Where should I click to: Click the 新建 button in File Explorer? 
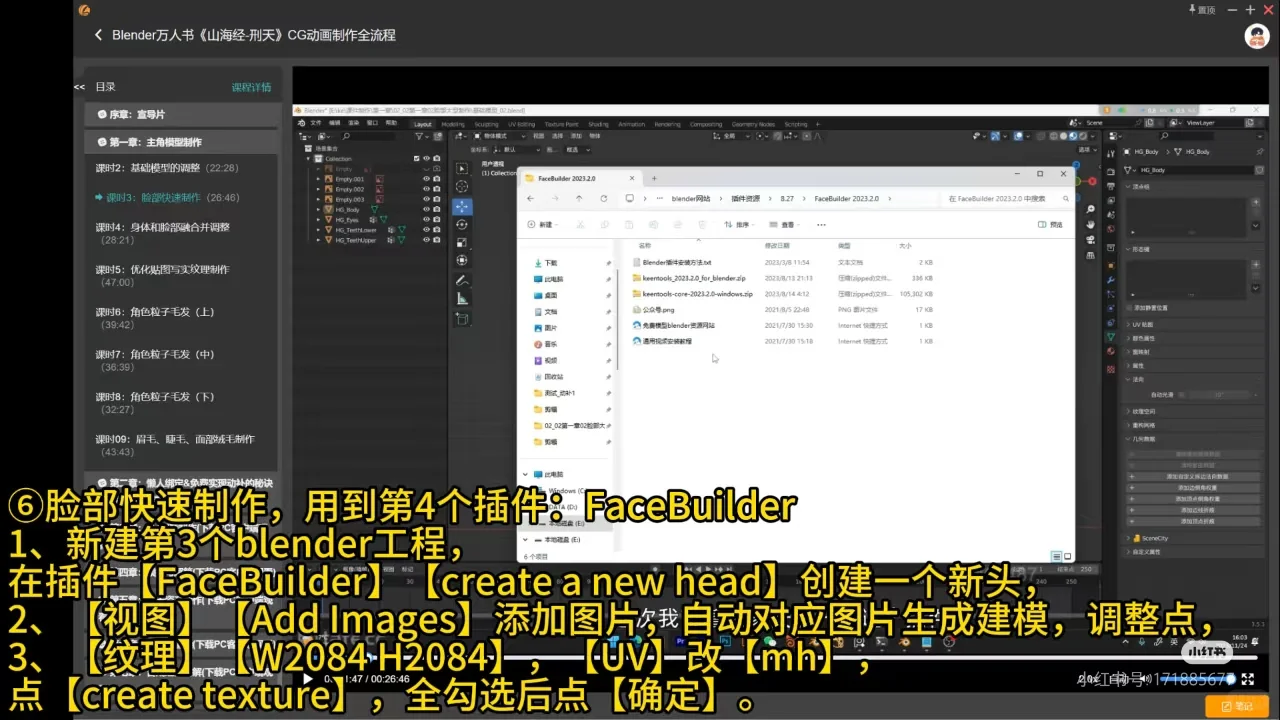[541, 224]
